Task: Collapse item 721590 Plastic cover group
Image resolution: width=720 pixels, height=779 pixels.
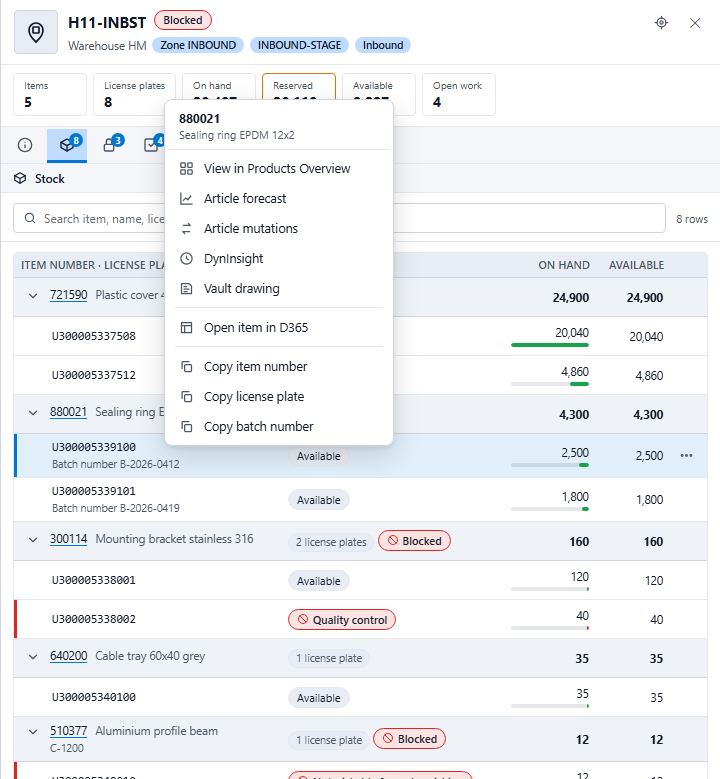Action: [33, 296]
